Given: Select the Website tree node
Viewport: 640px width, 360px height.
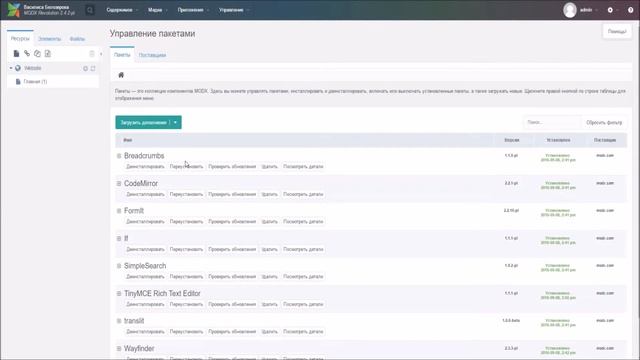Looking at the screenshot, I should pos(33,68).
